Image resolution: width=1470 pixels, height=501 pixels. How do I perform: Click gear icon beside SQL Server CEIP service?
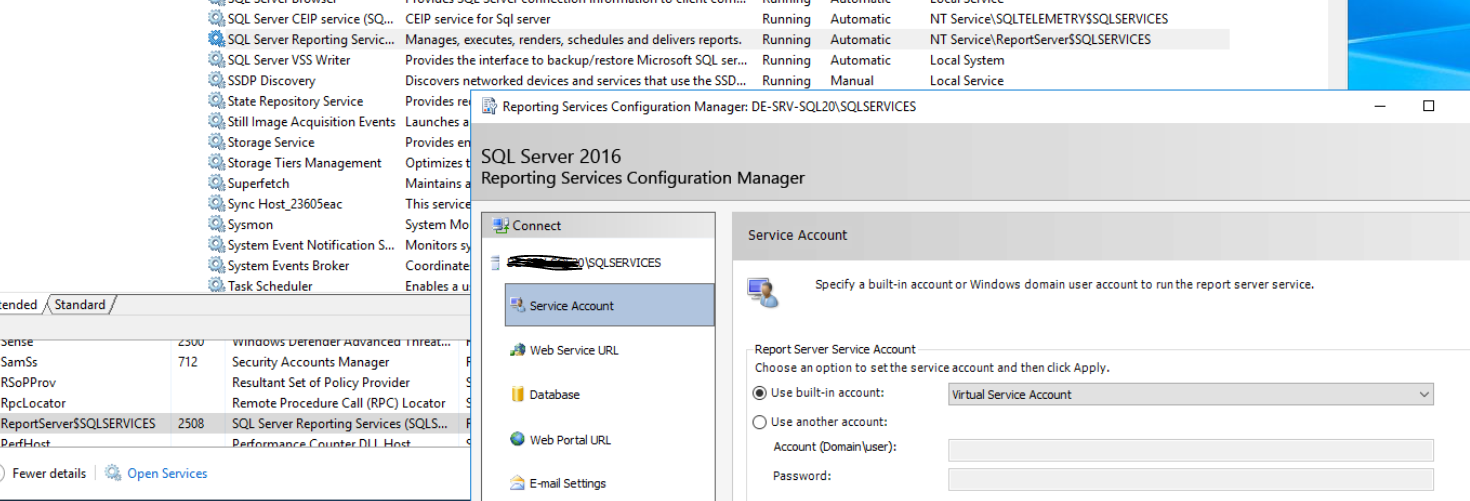pyautogui.click(x=216, y=19)
